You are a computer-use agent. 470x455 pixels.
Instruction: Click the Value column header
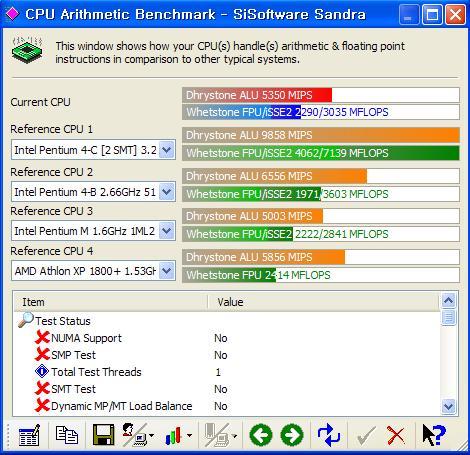point(323,302)
